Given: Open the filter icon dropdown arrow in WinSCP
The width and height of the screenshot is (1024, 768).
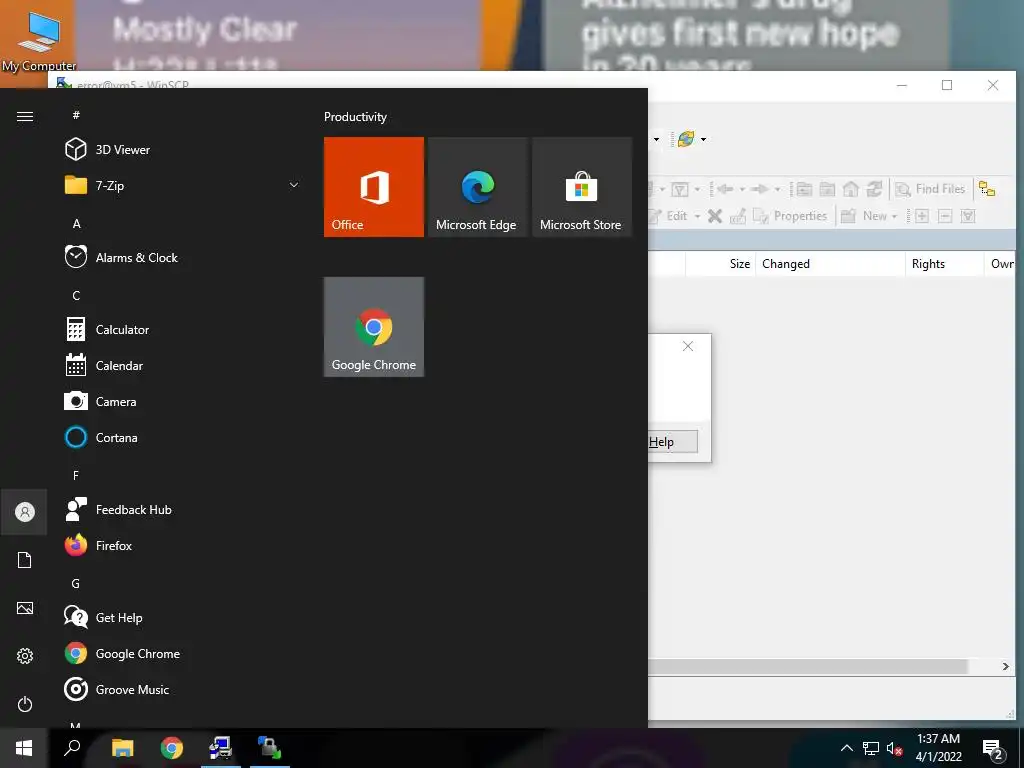Looking at the screenshot, I should tap(697, 190).
